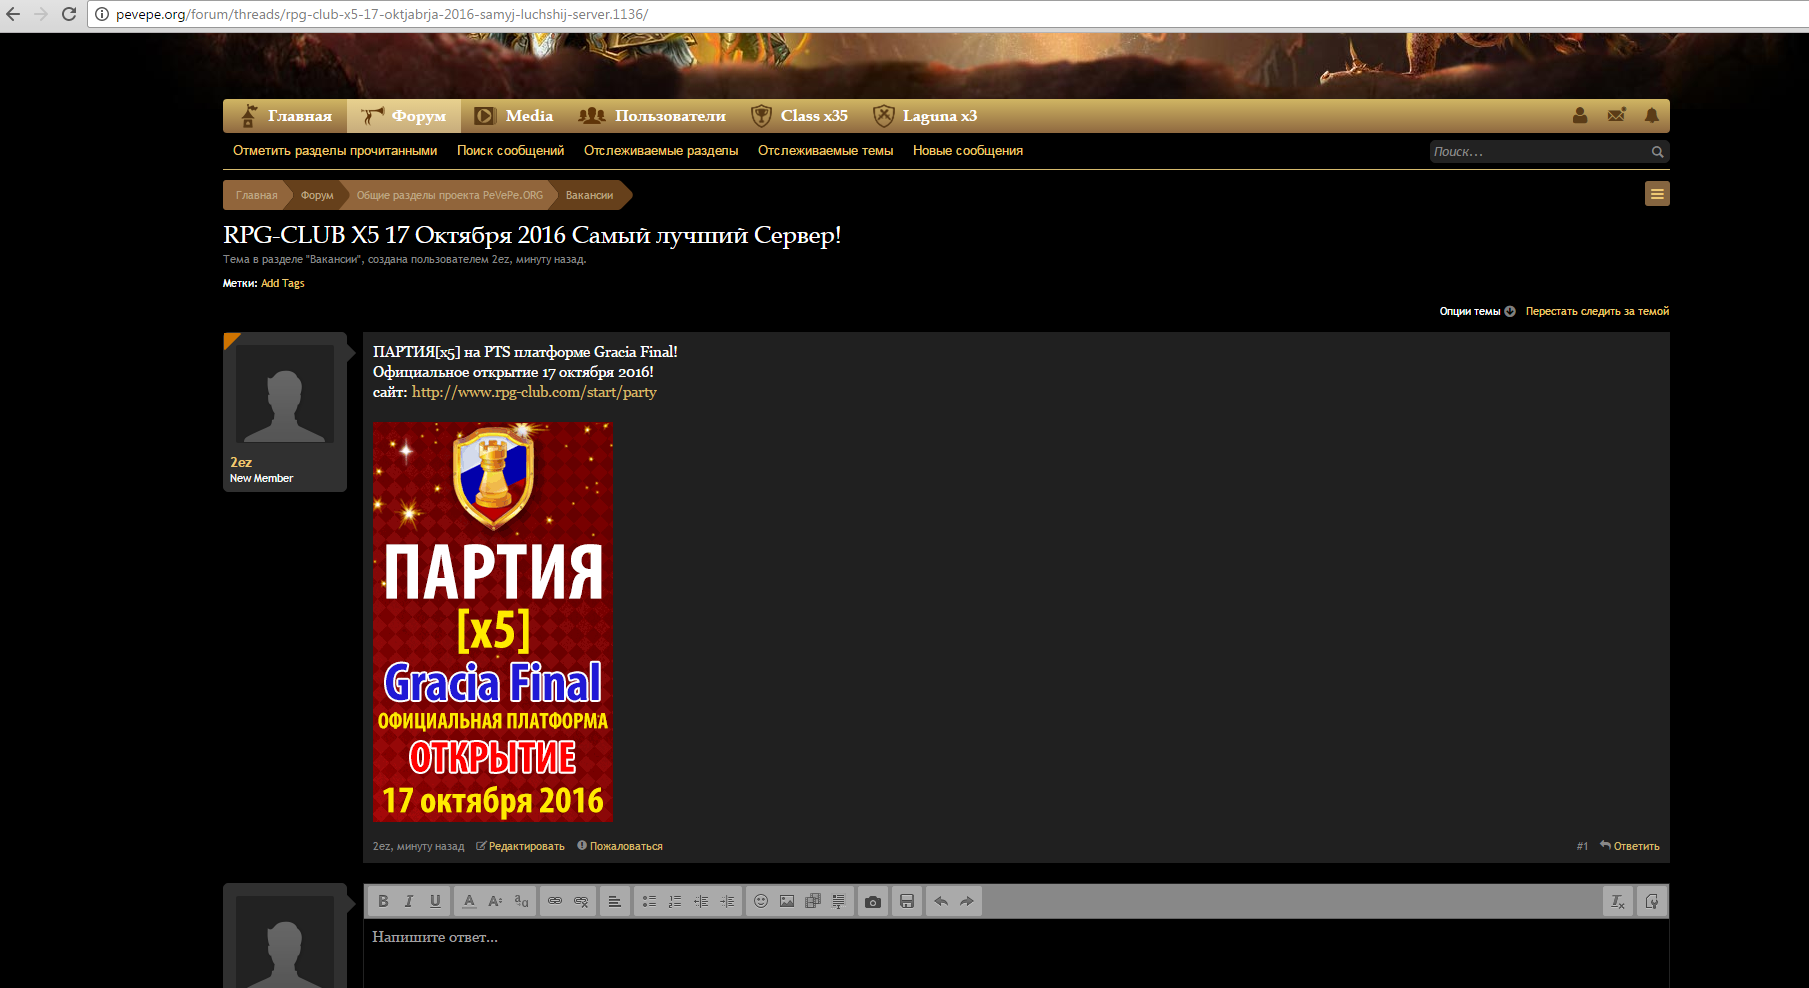This screenshot has width=1809, height=988.
Task: Click the save draft floppy icon
Action: click(x=907, y=901)
